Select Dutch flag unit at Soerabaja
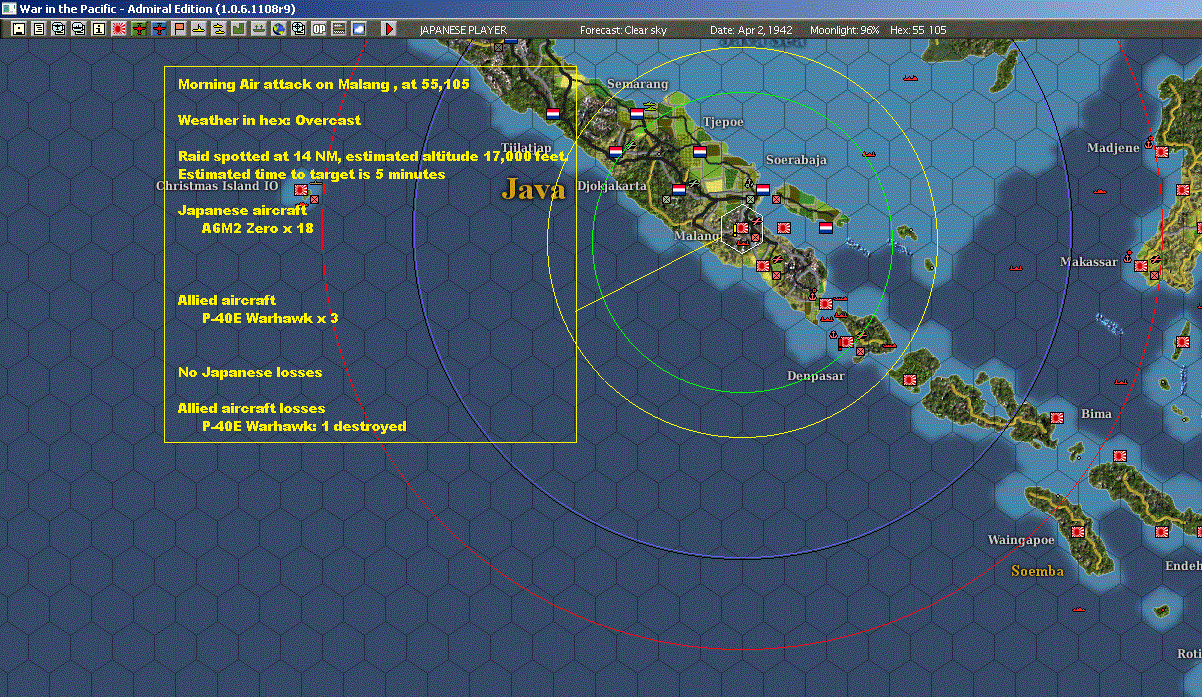 point(763,188)
